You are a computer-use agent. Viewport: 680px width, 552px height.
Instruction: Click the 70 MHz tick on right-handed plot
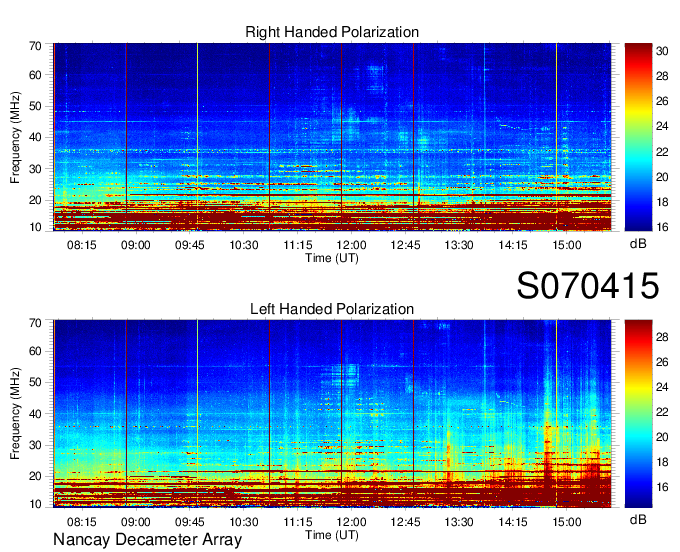pyautogui.click(x=35, y=46)
